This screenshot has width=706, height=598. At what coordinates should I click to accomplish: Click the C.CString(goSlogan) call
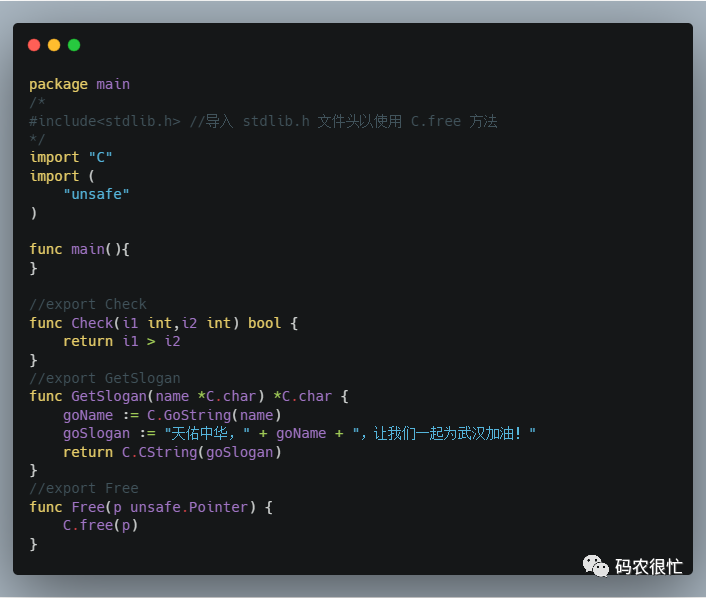click(202, 452)
